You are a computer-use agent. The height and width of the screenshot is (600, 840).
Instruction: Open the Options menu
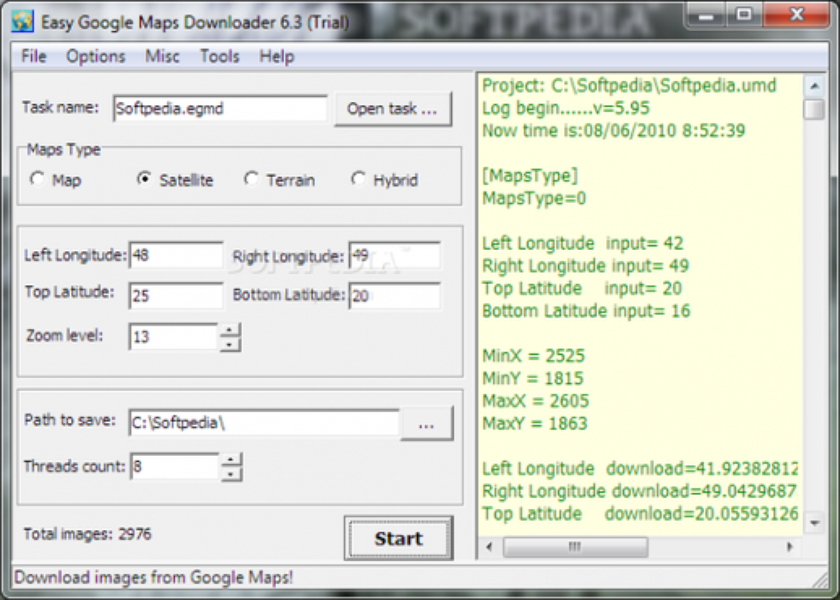(96, 56)
